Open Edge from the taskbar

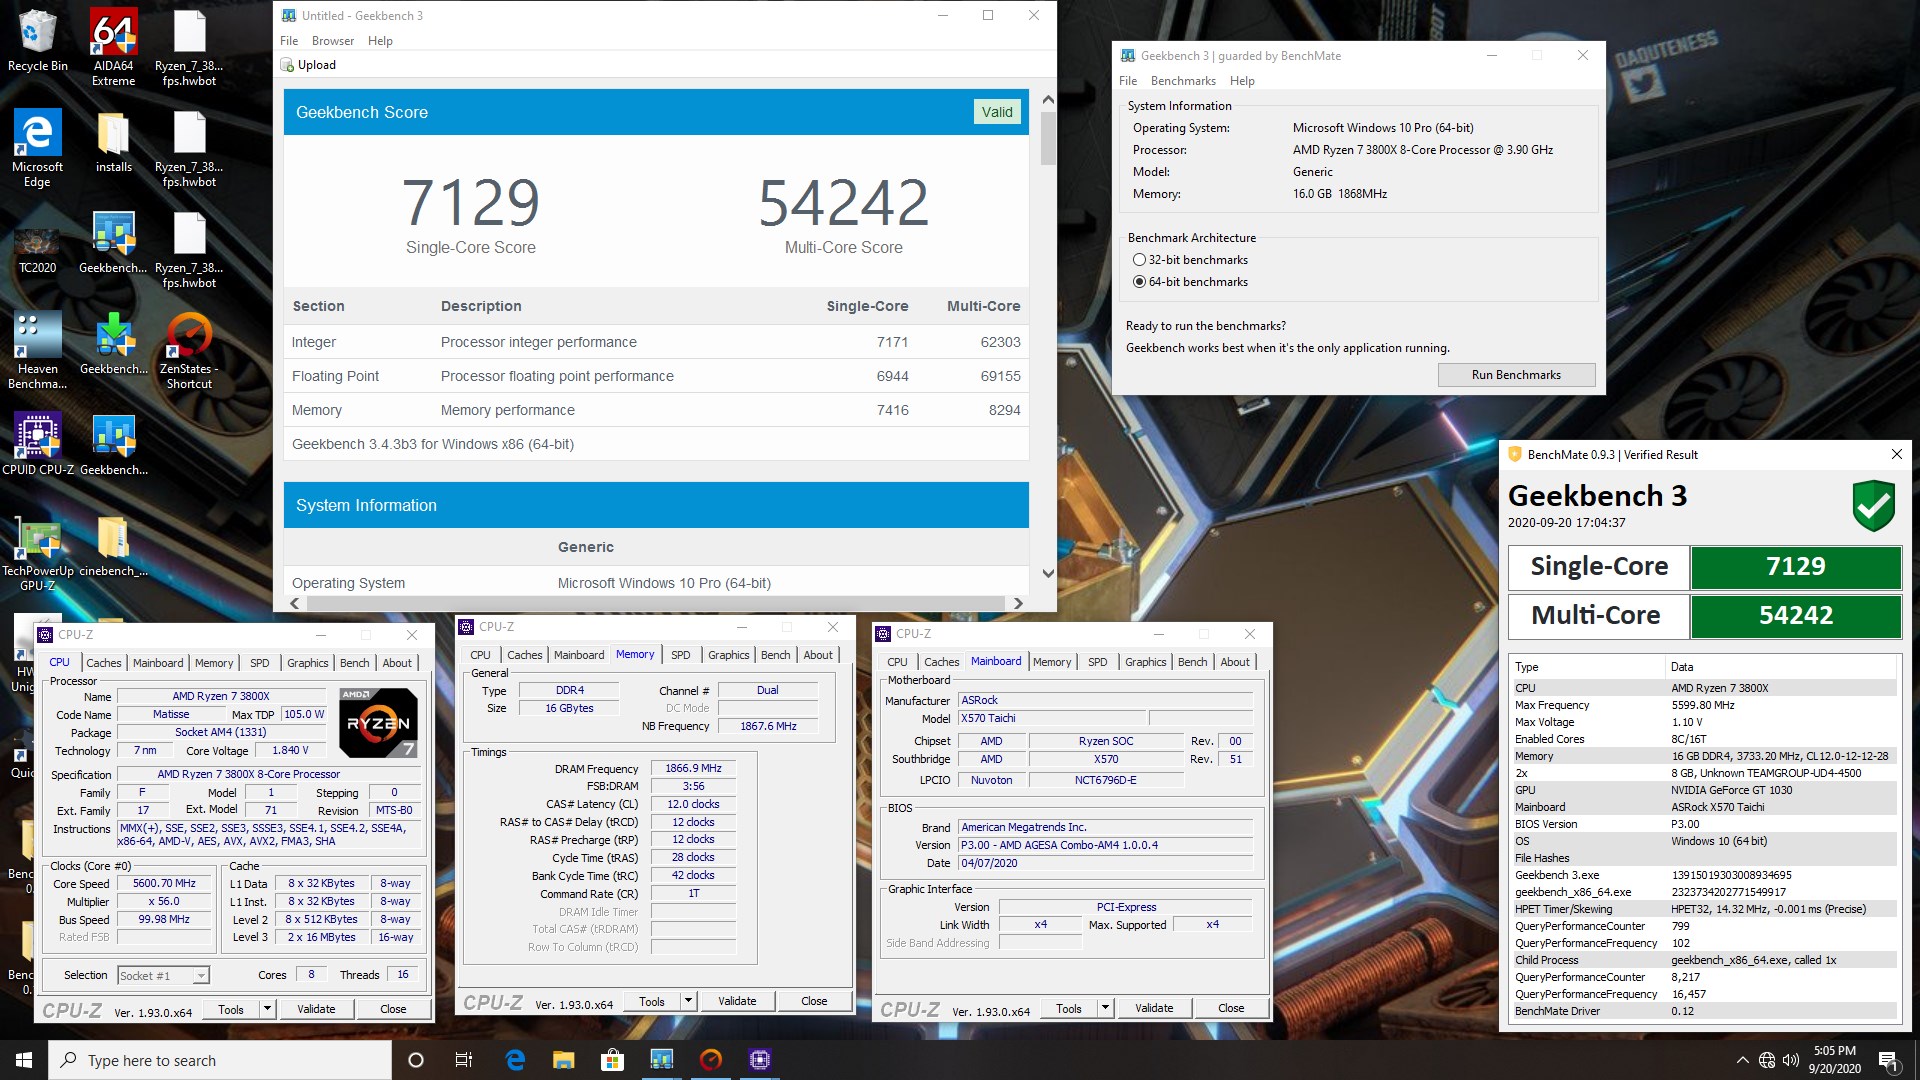515,1060
